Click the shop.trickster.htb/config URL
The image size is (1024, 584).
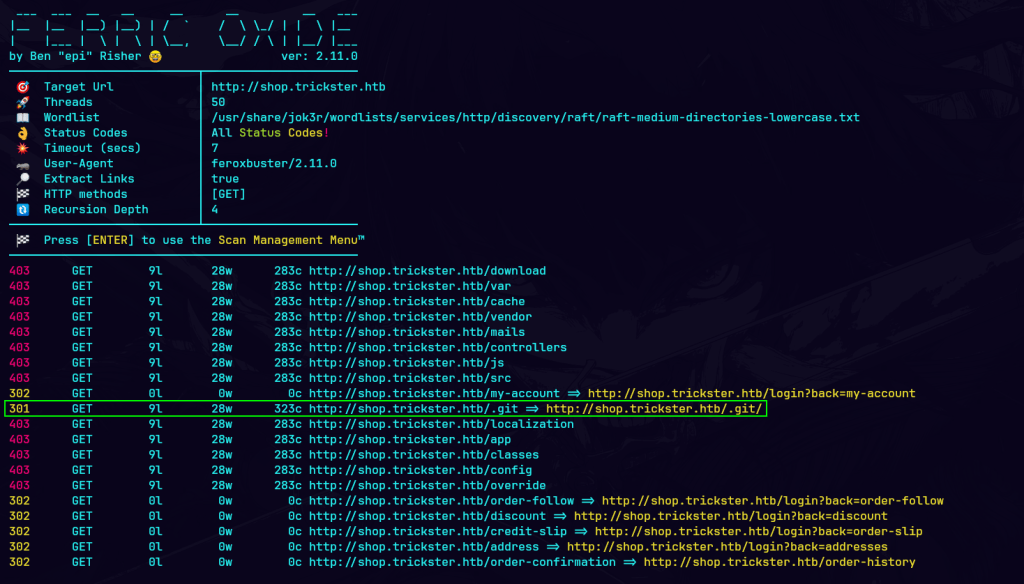click(x=420, y=470)
